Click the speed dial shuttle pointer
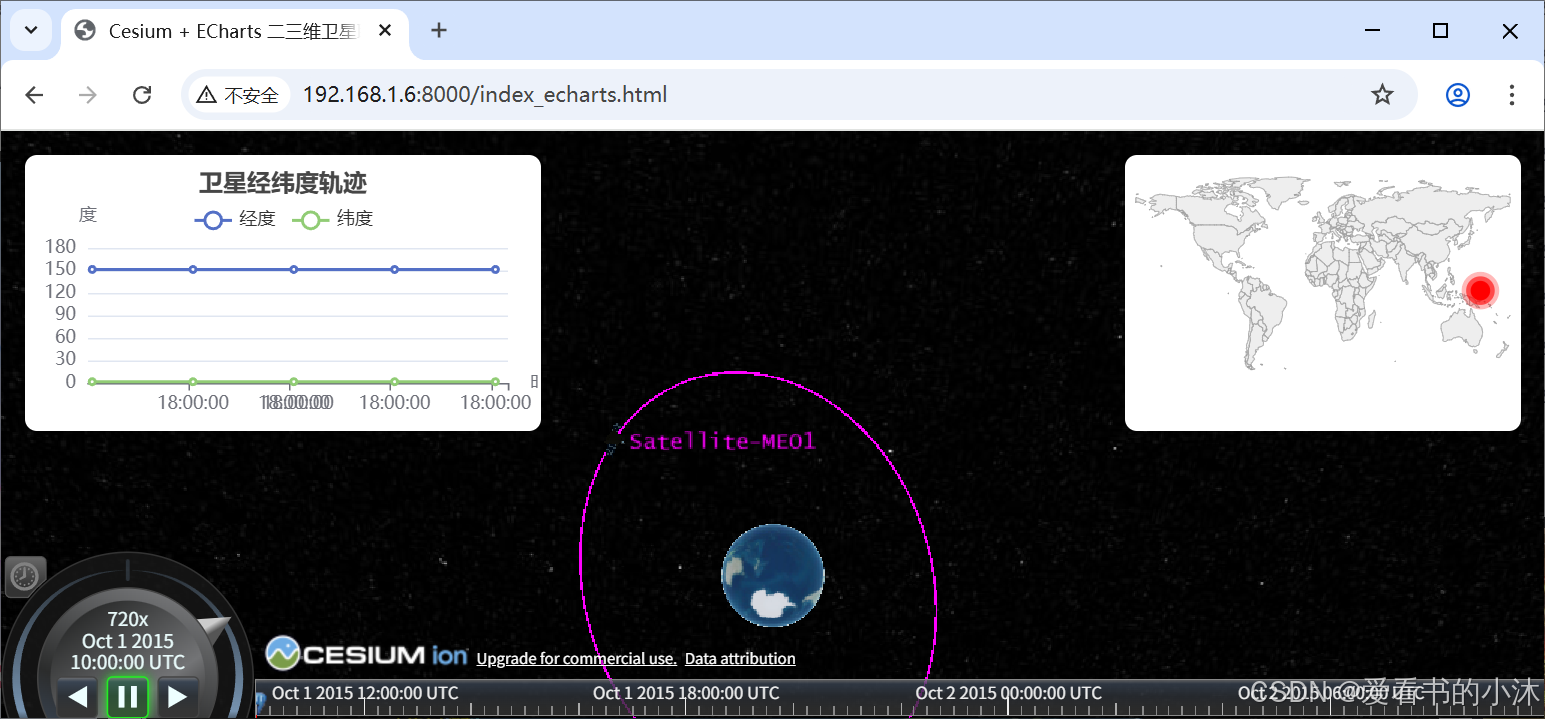 pos(214,630)
